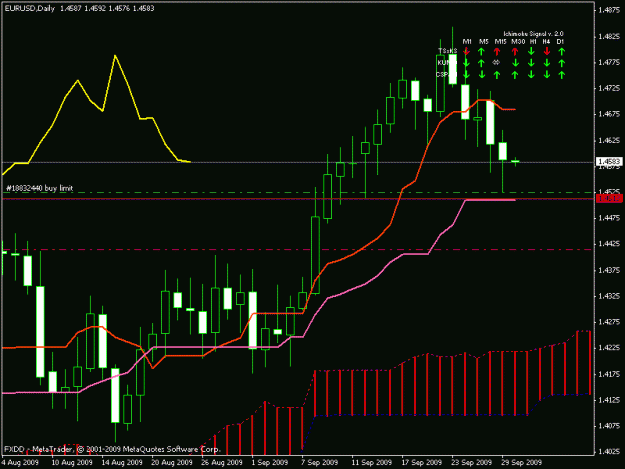
Task: Click the 1.4275 price axis label
Action: tap(609, 322)
